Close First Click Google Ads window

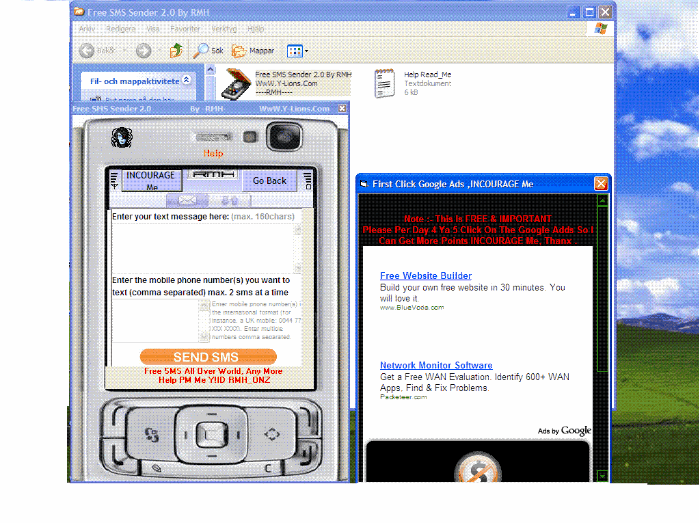(600, 184)
